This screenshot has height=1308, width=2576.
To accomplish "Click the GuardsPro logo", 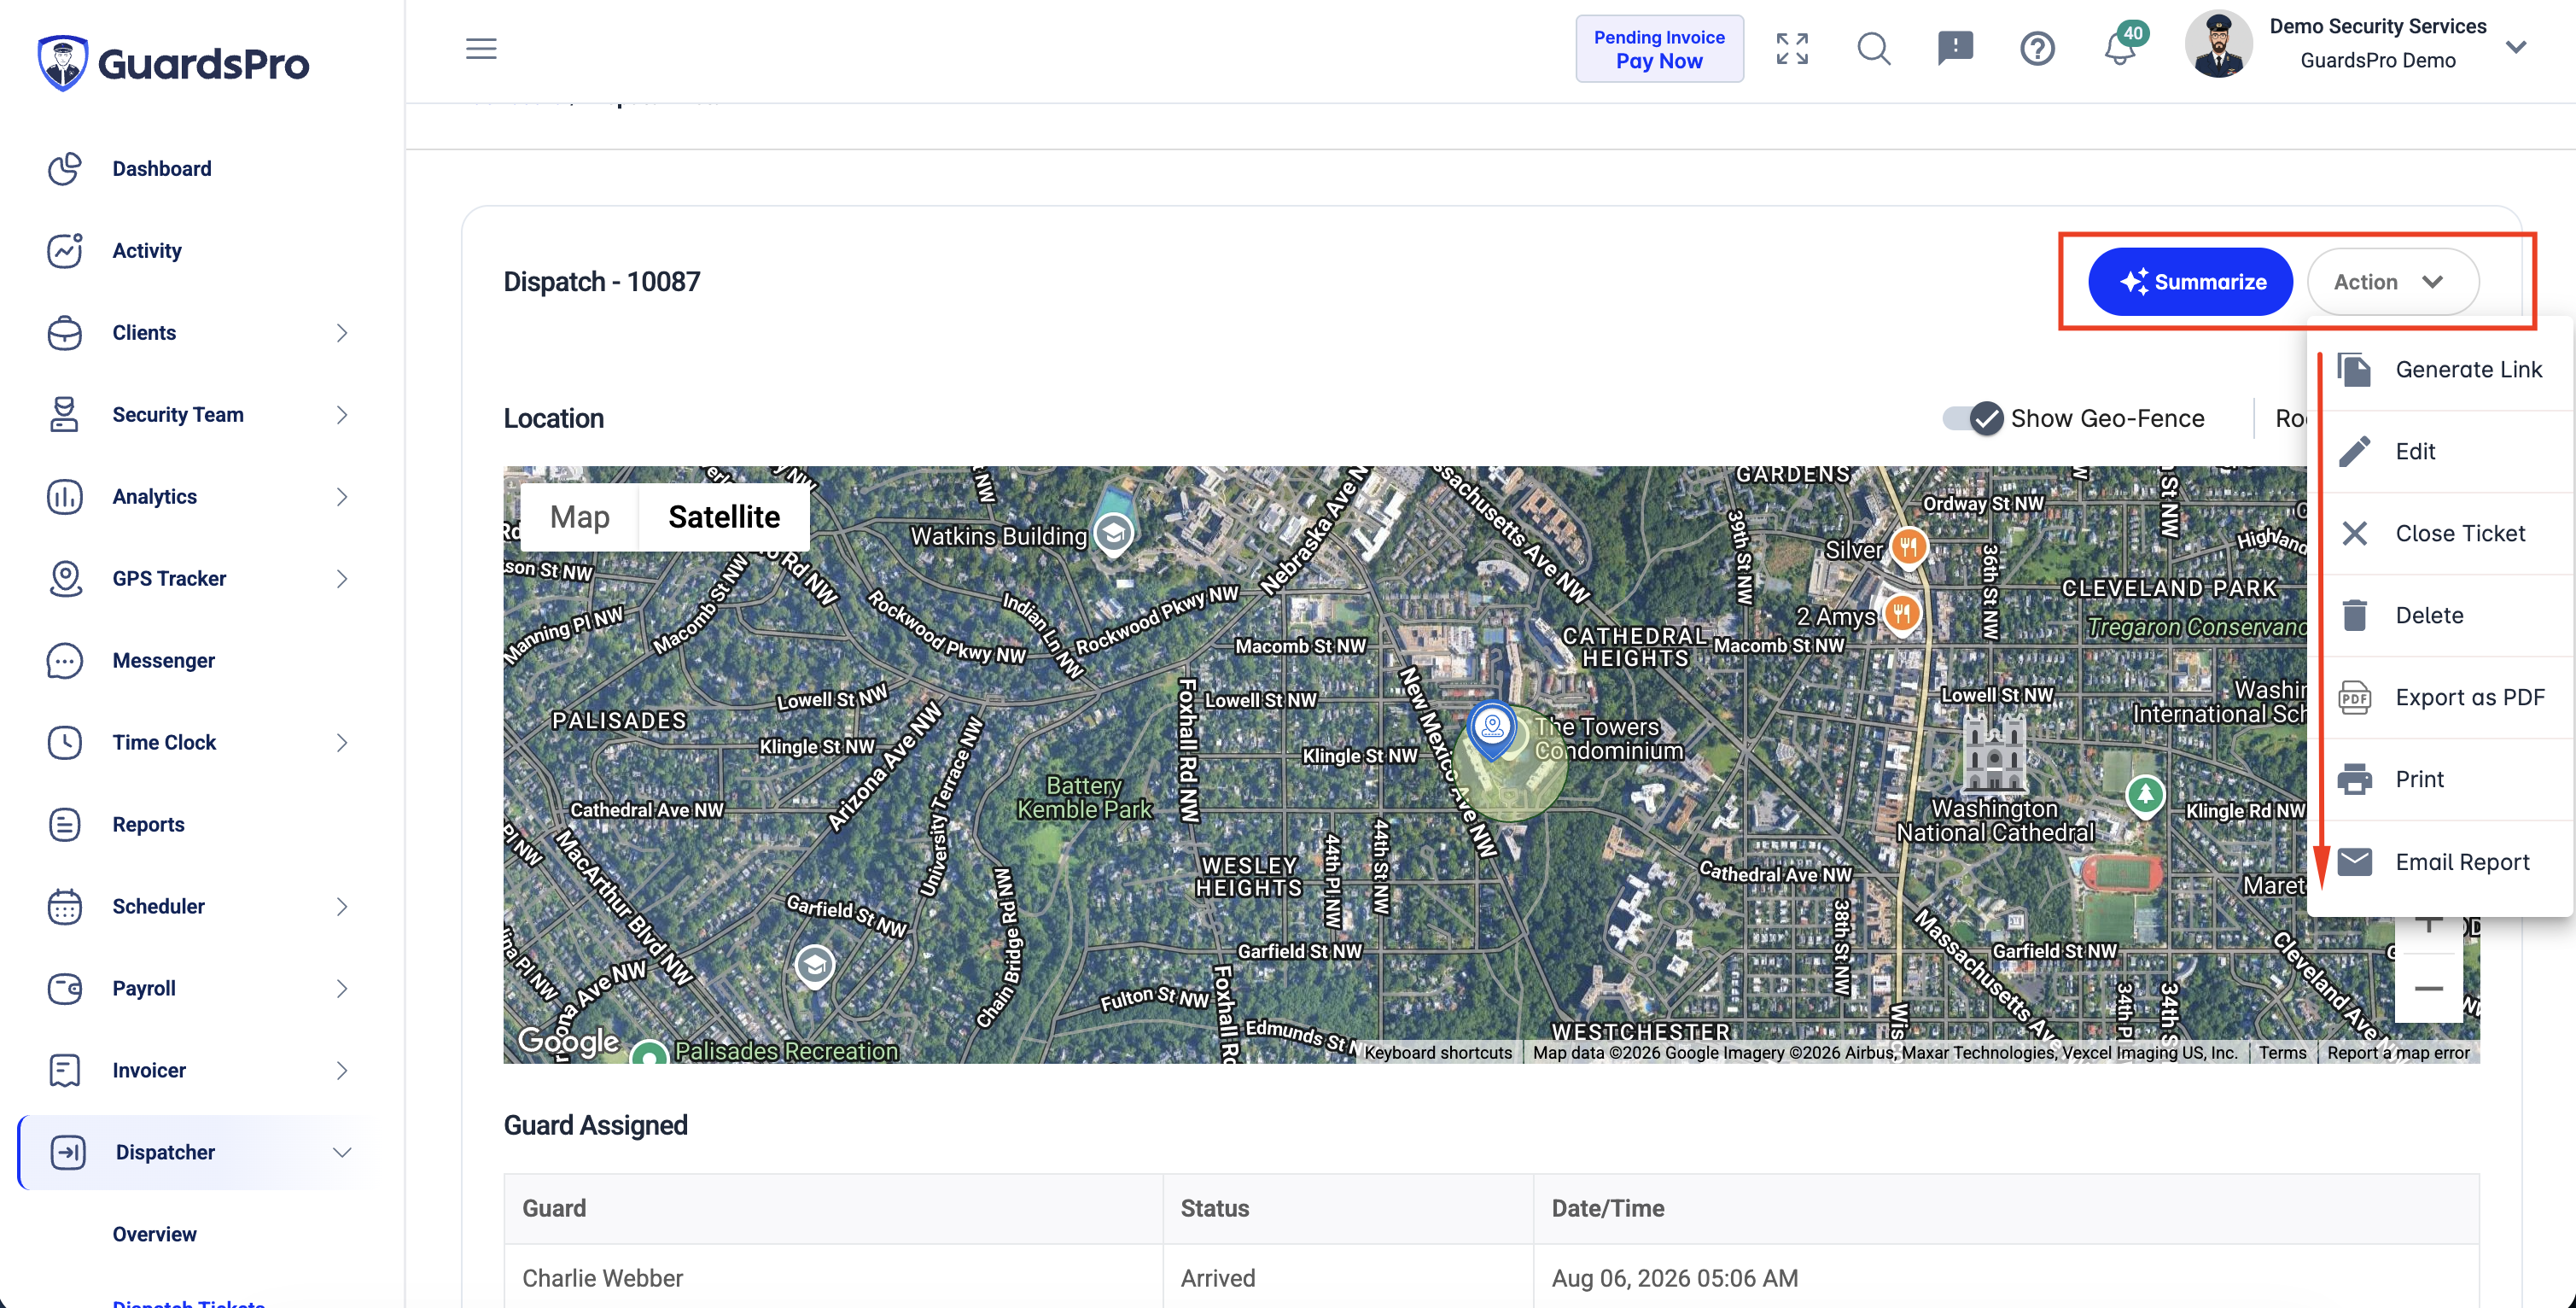I will tap(173, 63).
